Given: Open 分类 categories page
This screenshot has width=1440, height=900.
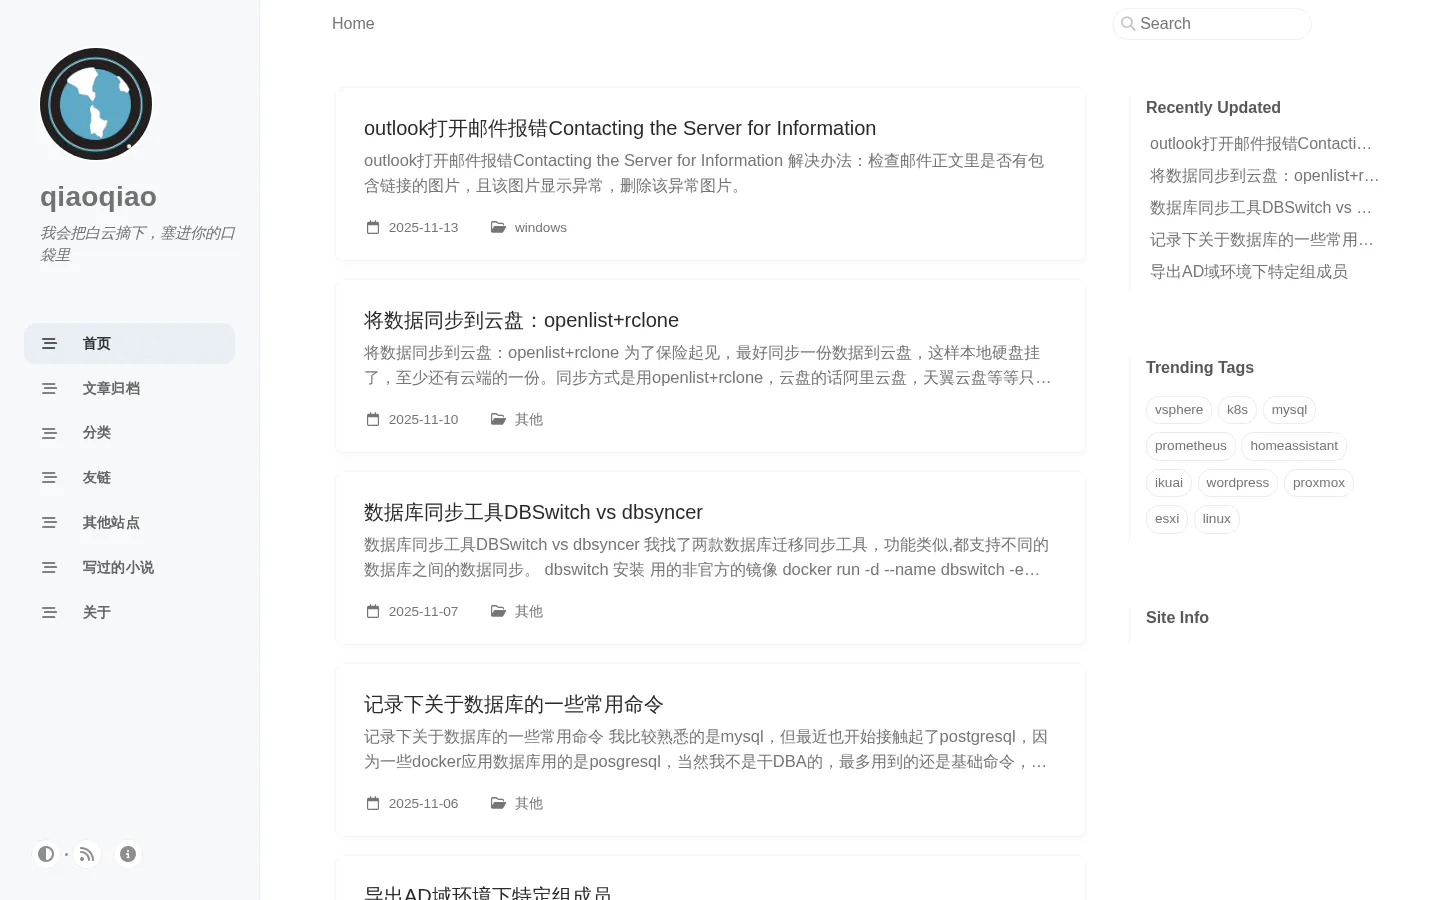Looking at the screenshot, I should tap(130, 433).
